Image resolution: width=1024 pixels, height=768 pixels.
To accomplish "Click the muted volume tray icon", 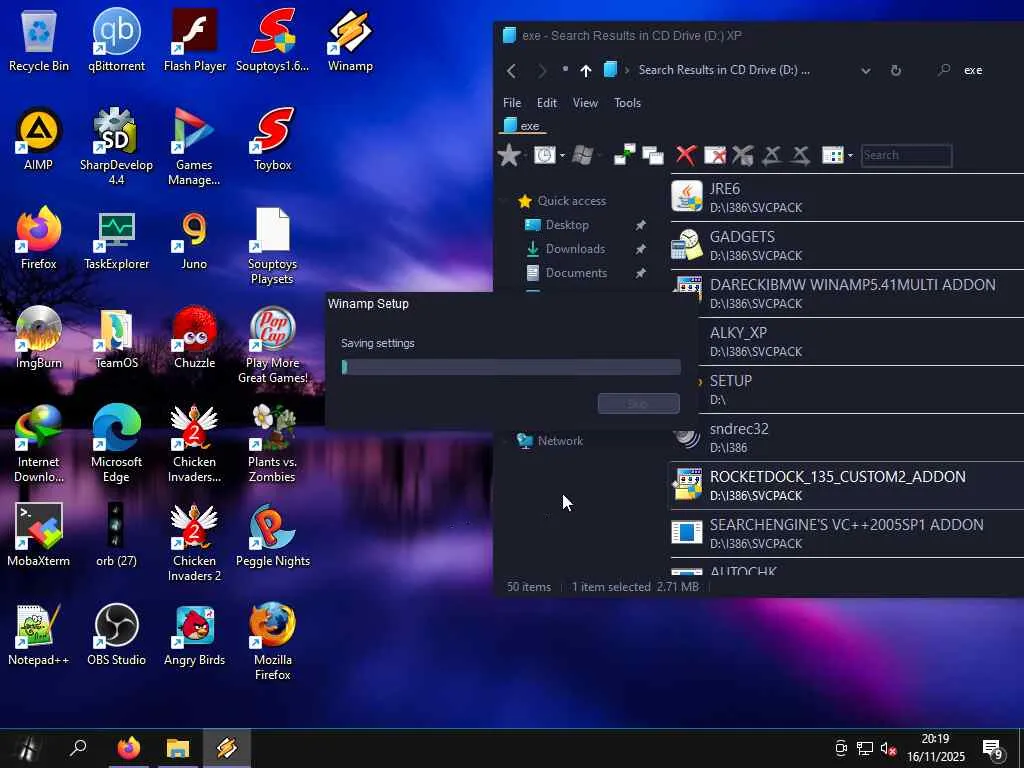I will coord(888,749).
